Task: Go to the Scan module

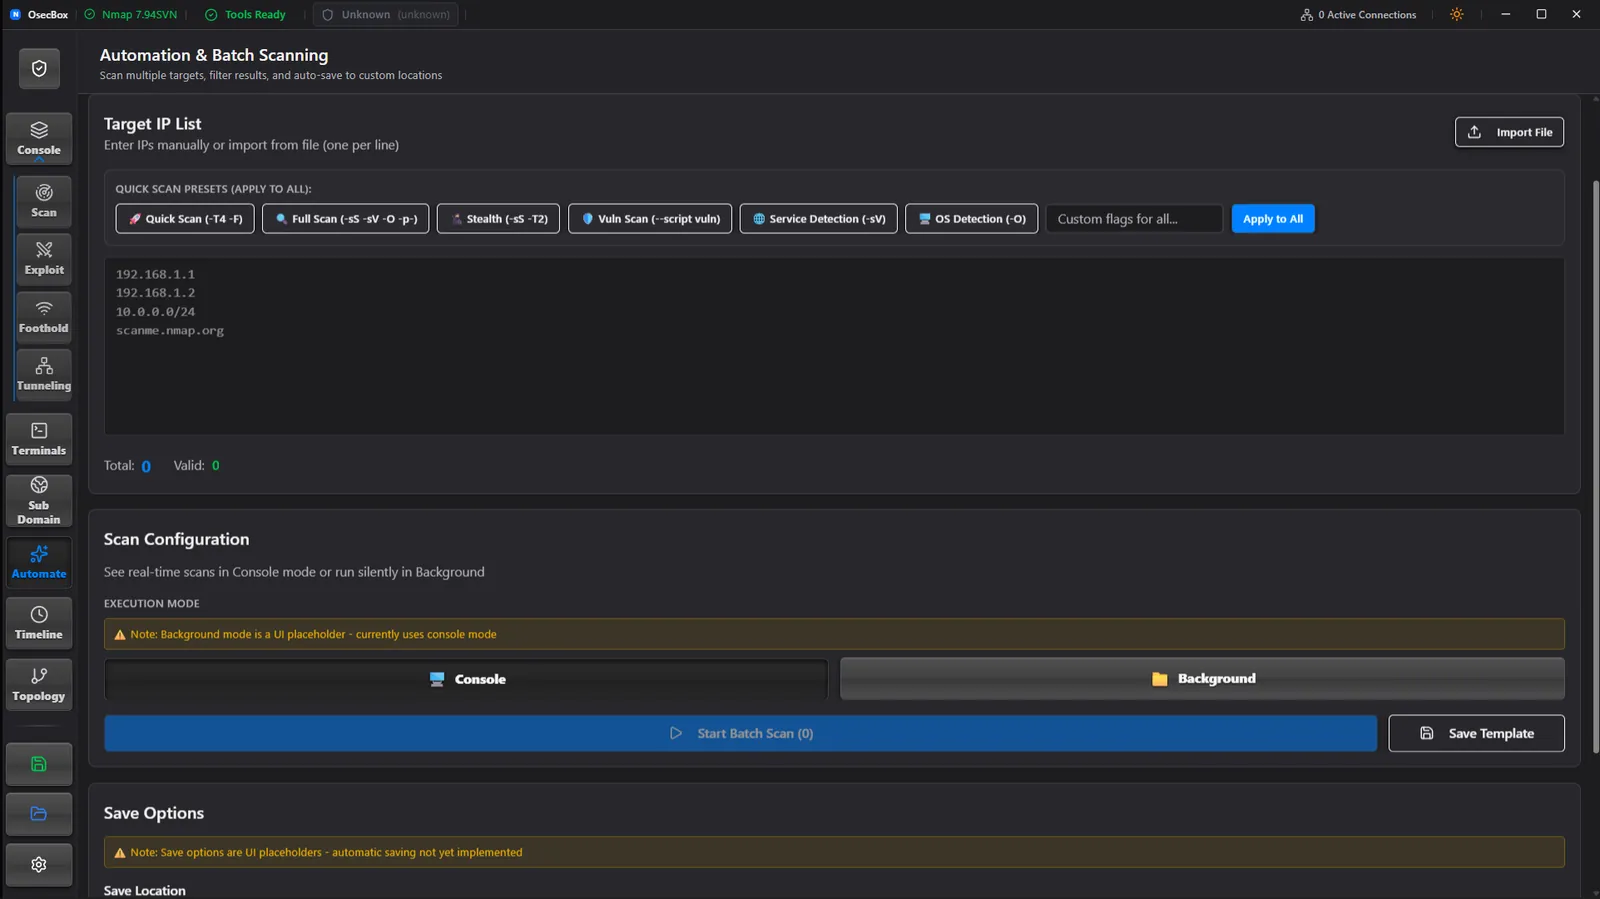Action: pos(44,201)
